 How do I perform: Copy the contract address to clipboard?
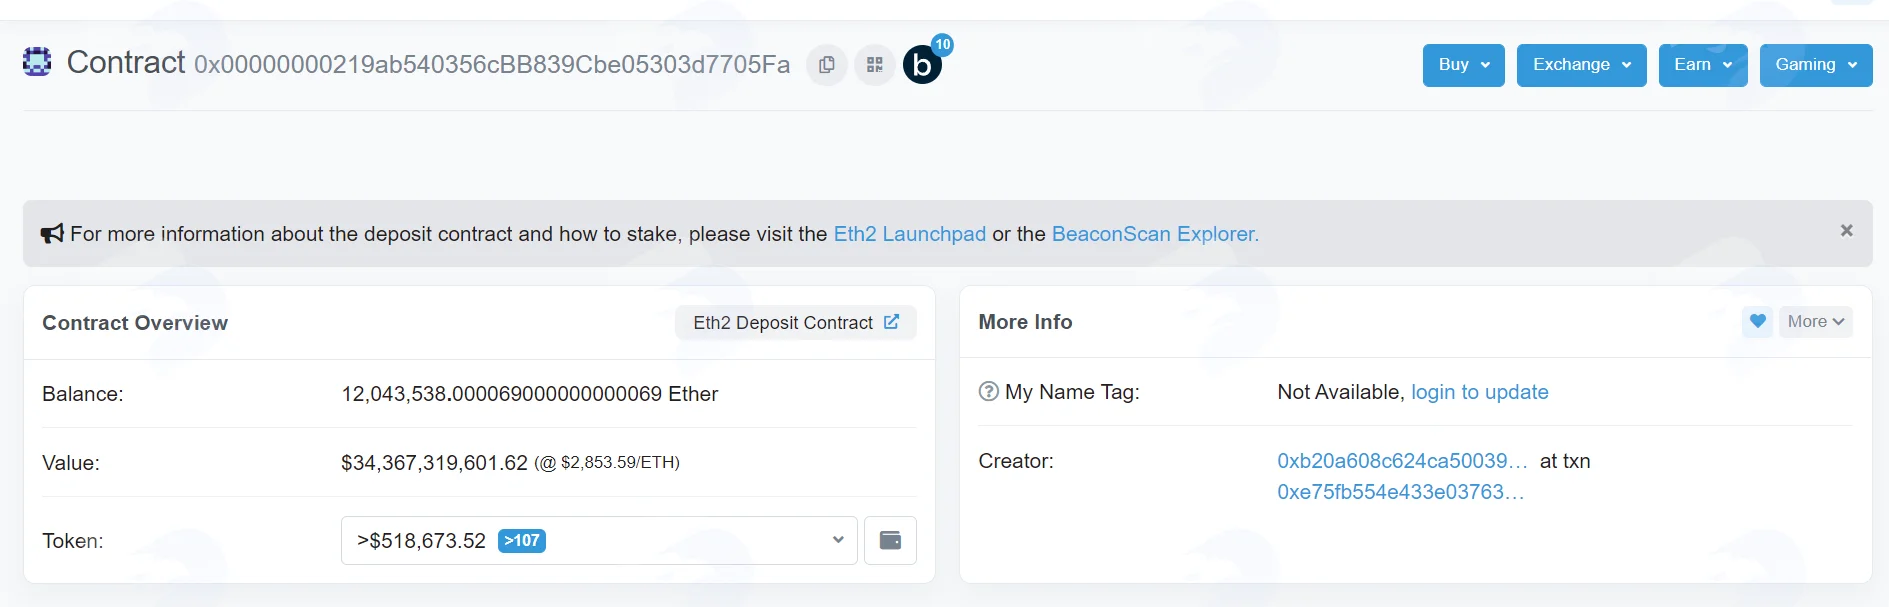(826, 65)
